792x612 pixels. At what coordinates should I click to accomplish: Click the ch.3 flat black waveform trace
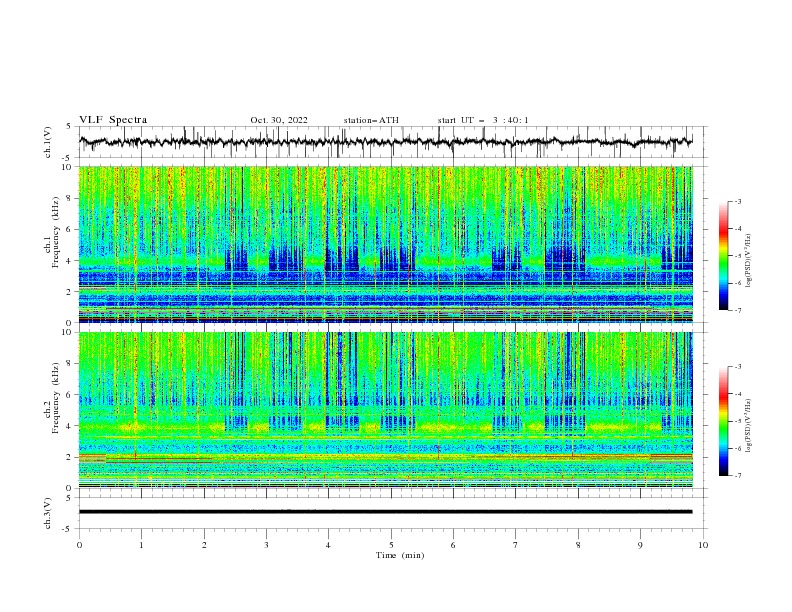pos(385,512)
